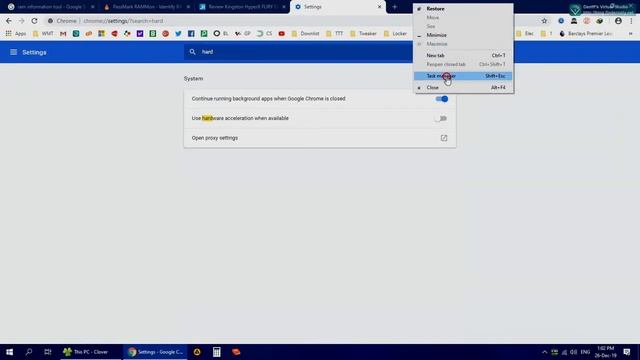Click the volume tray icon
This screenshot has height=360, width=640.
click(573, 352)
